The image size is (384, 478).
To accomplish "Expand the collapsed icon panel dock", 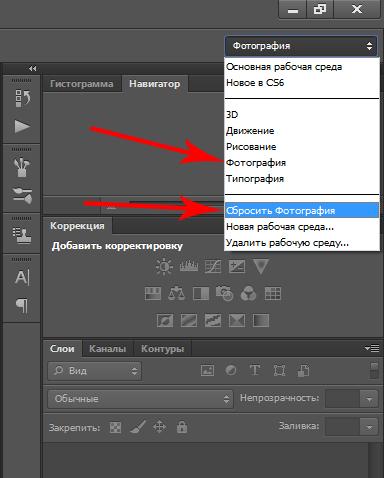I will pos(32,68).
